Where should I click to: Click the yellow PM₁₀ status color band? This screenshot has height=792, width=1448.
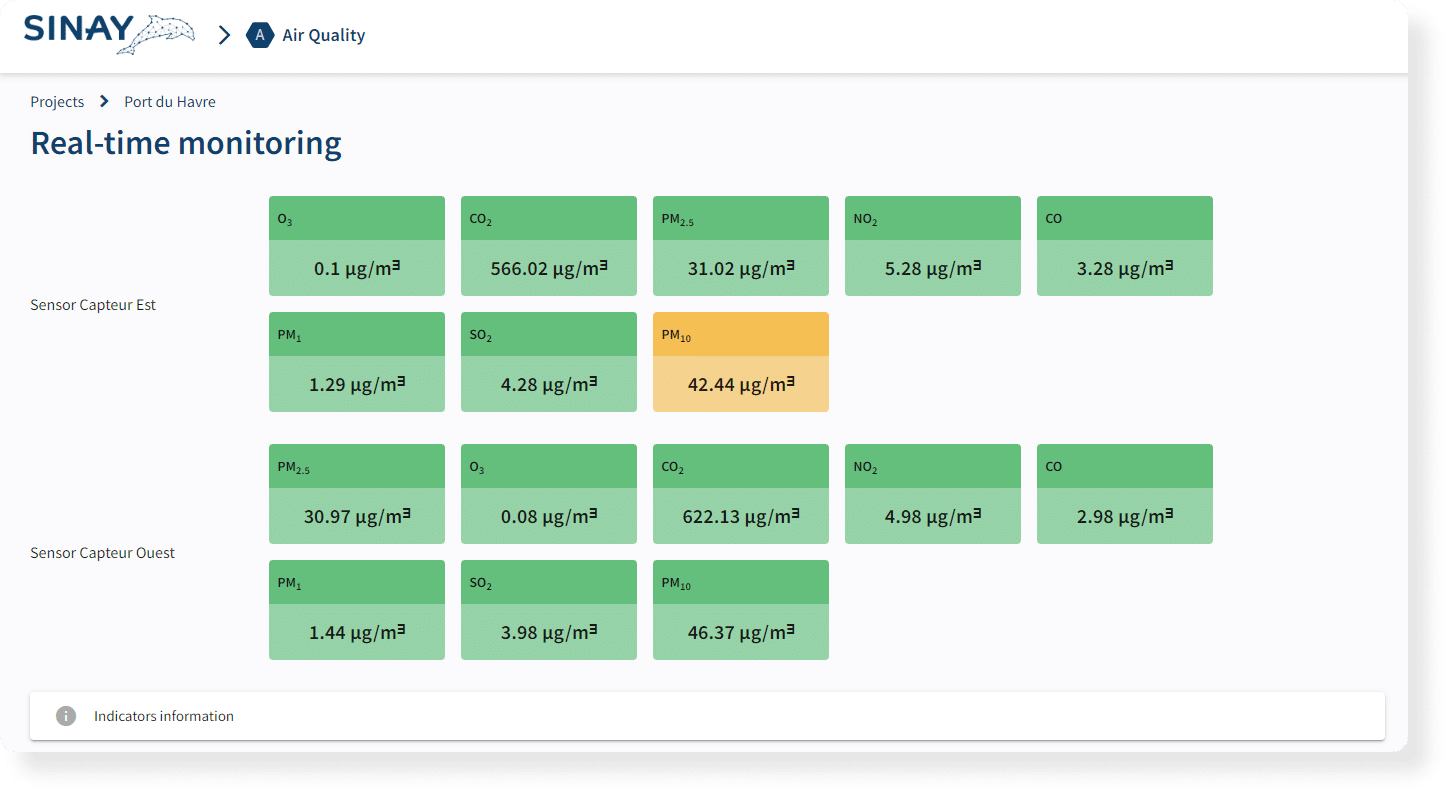(740, 333)
